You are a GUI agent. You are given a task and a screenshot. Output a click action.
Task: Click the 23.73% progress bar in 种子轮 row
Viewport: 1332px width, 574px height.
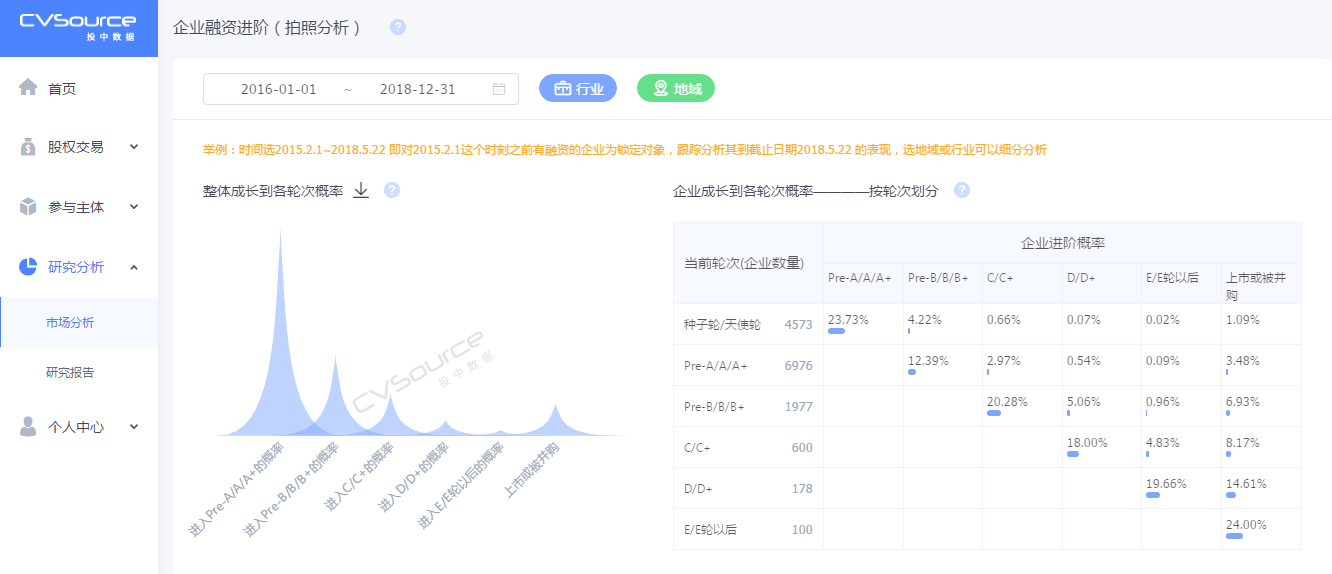tap(837, 331)
